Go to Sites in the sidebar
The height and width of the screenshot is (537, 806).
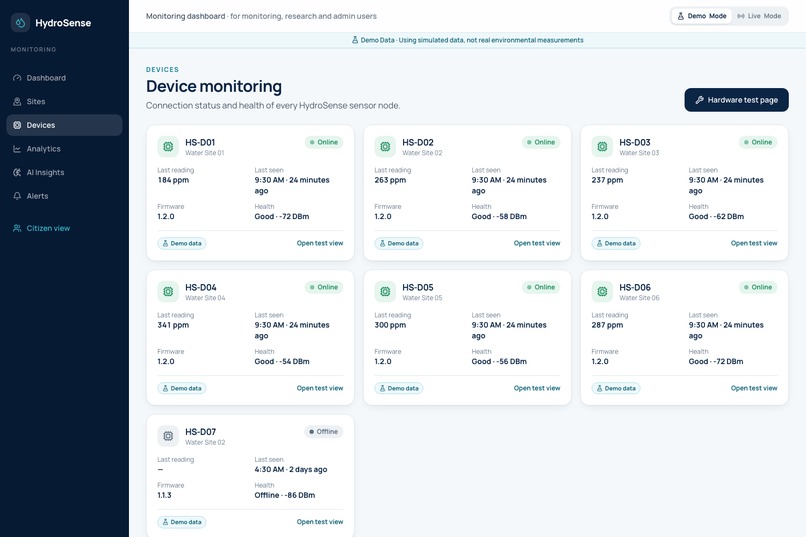64,102
